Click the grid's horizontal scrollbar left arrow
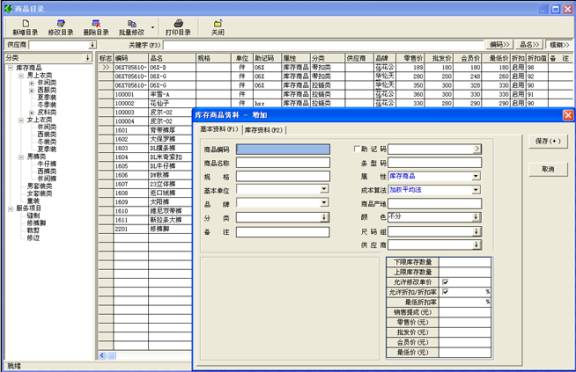 [x=102, y=355]
